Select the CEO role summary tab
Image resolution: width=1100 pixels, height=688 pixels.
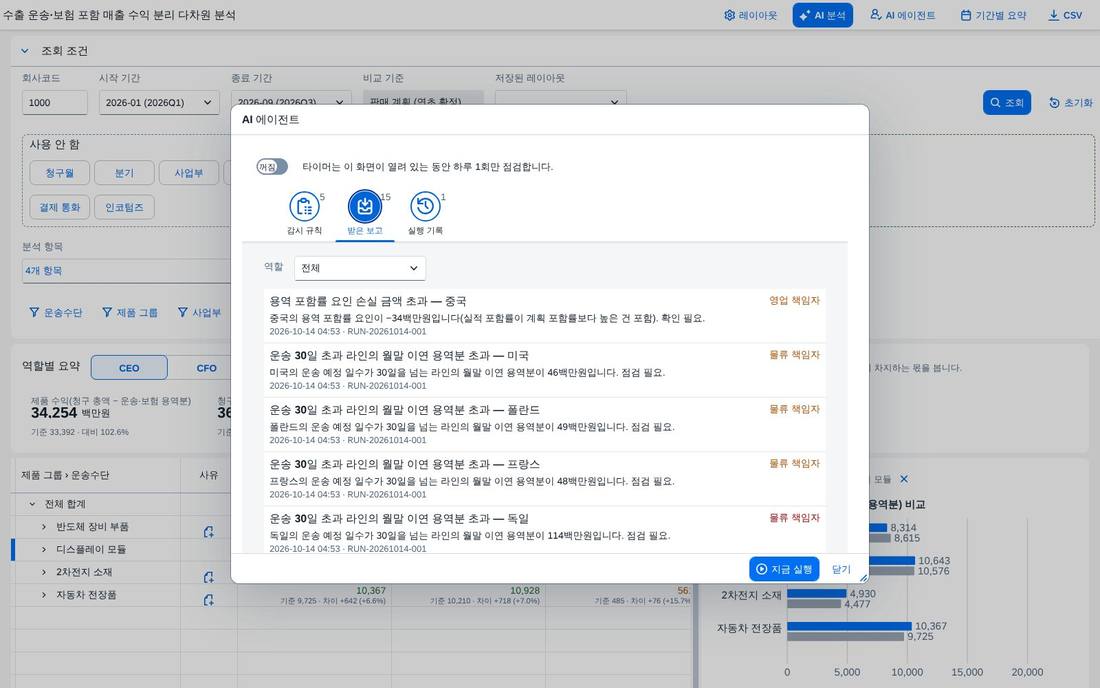pos(129,367)
